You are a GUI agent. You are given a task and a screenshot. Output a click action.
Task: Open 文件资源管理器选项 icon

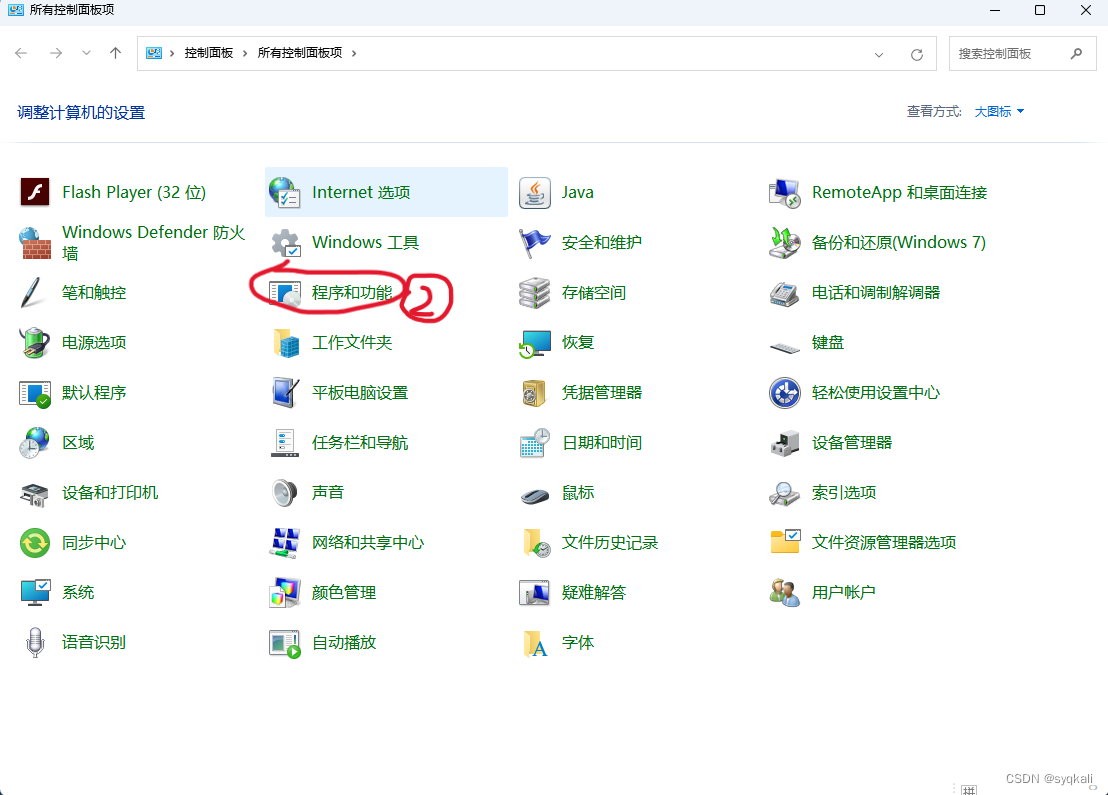click(784, 541)
